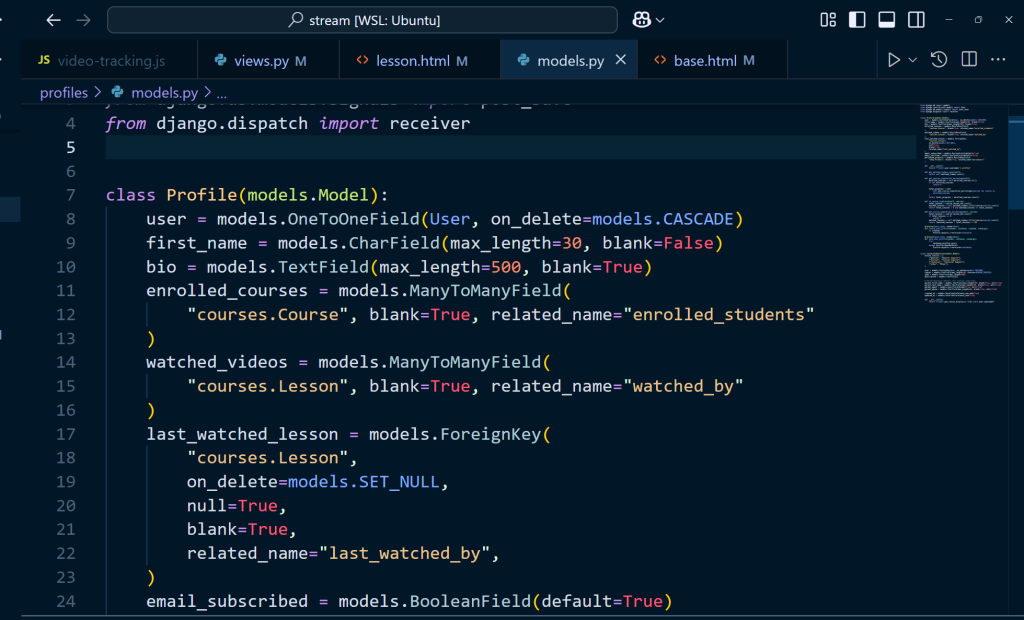The image size is (1024, 620).
Task: Open the file timeline history icon
Action: click(939, 60)
